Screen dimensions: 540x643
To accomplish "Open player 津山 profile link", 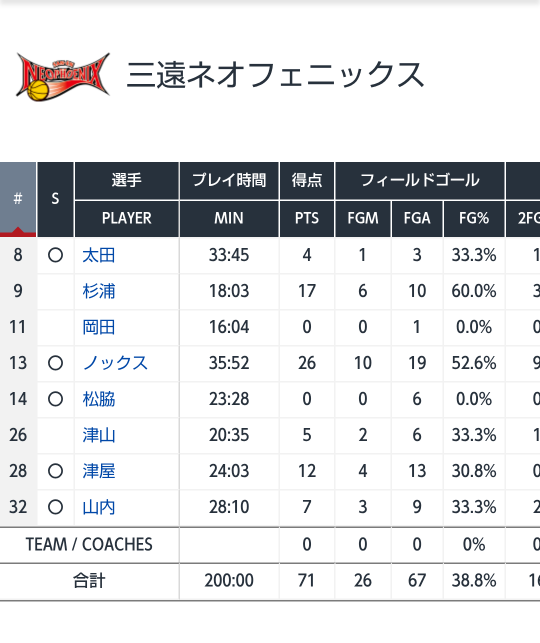I will coord(99,435).
